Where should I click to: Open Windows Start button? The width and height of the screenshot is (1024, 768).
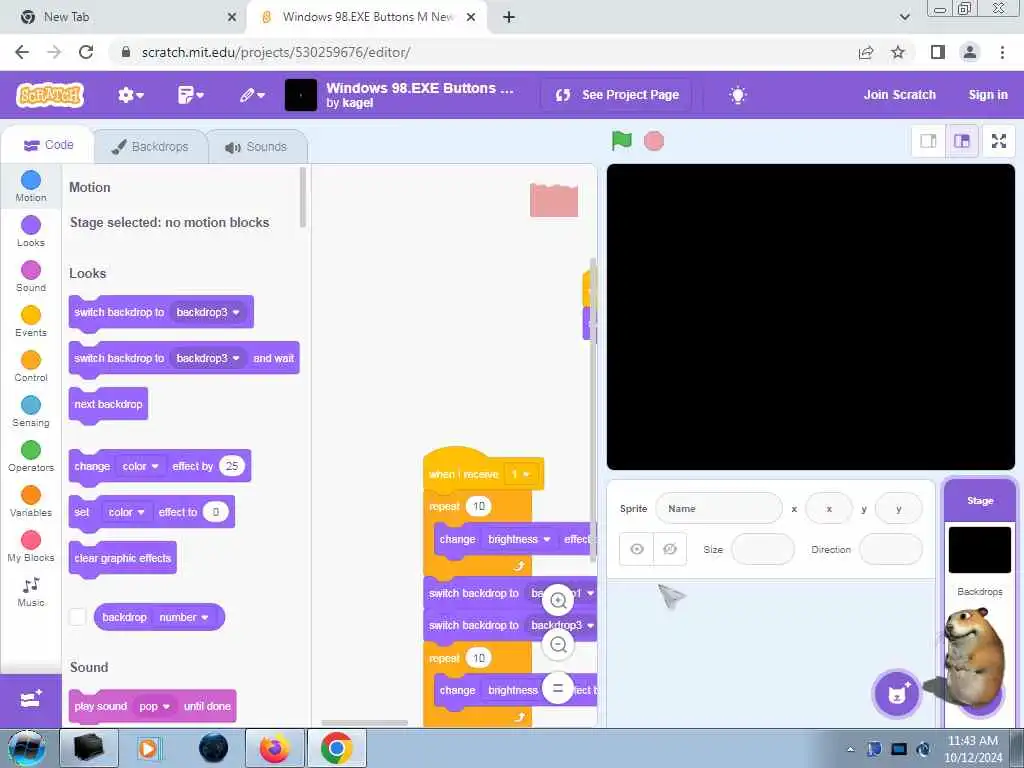pyautogui.click(x=26, y=748)
